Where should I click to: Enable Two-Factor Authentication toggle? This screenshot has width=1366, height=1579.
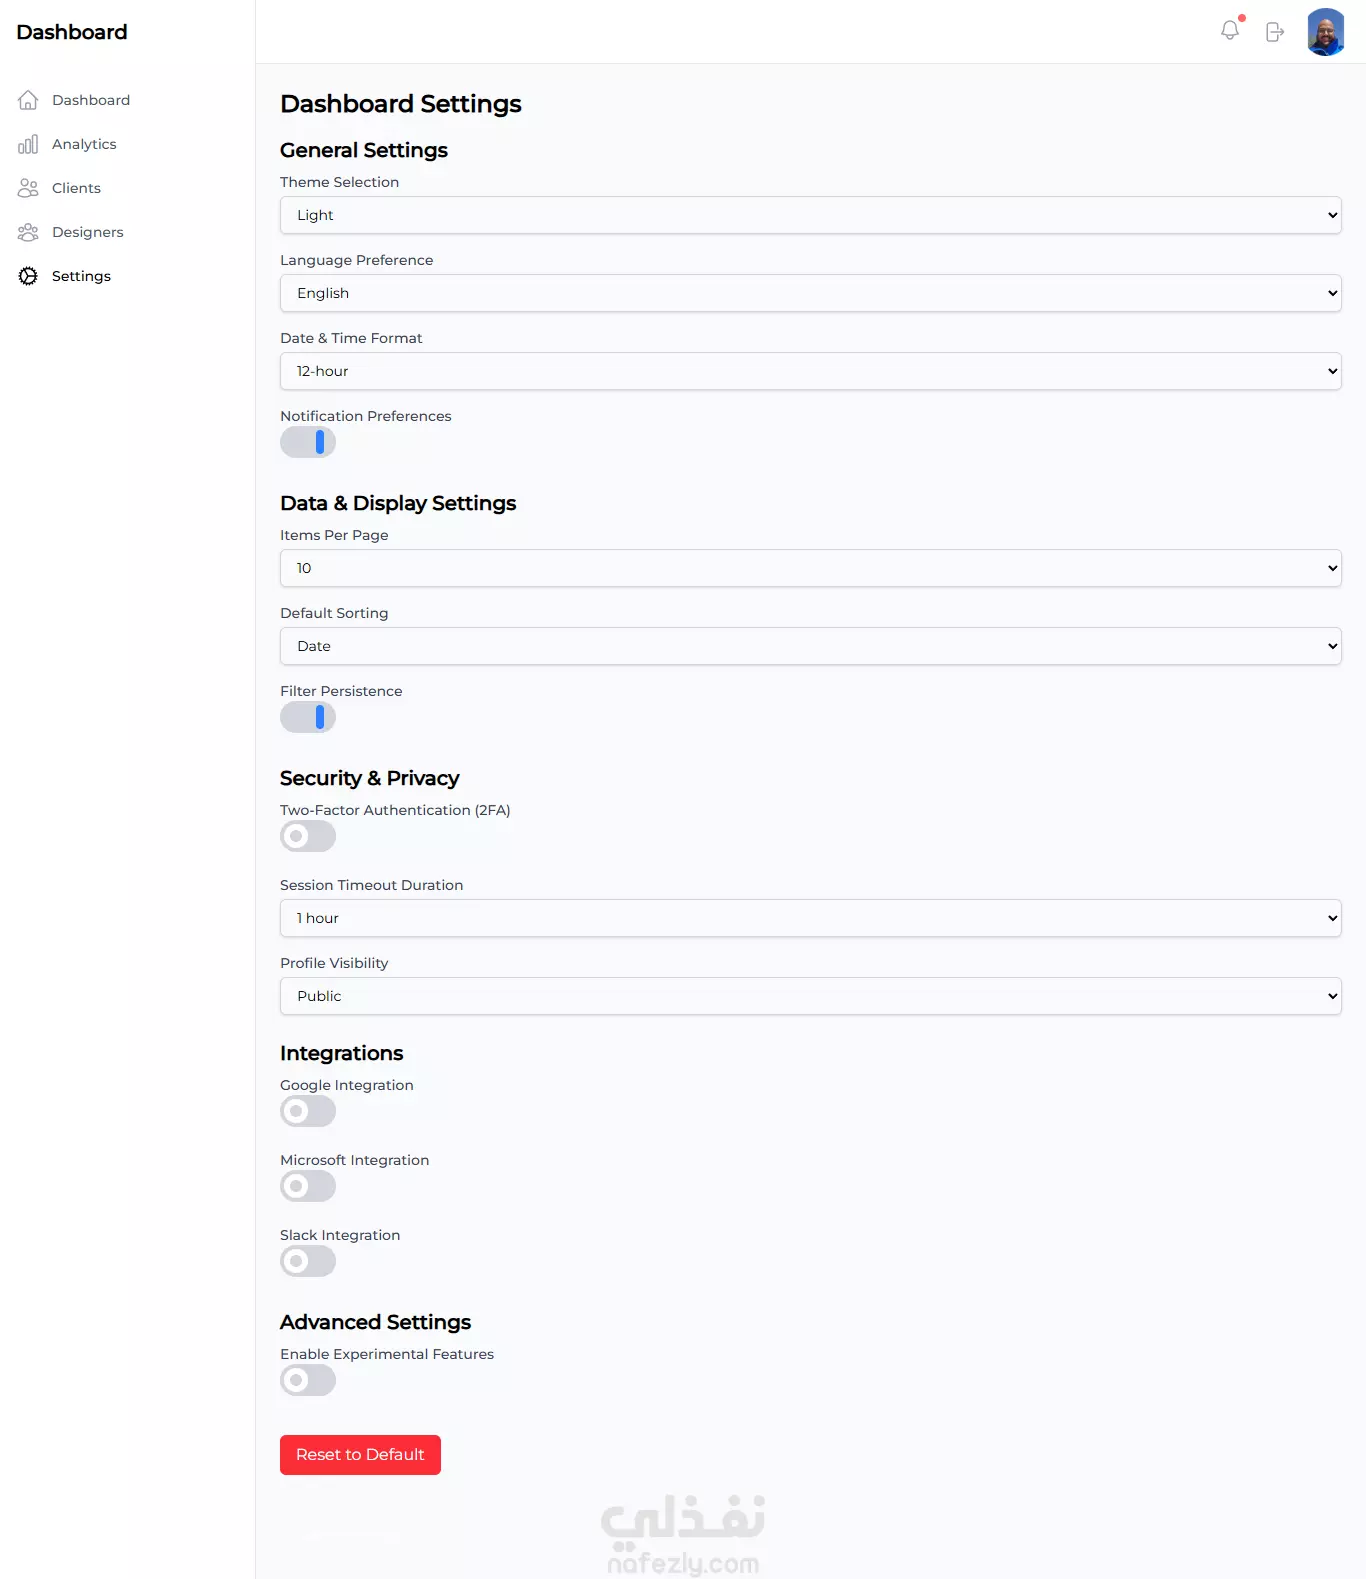[x=308, y=836]
